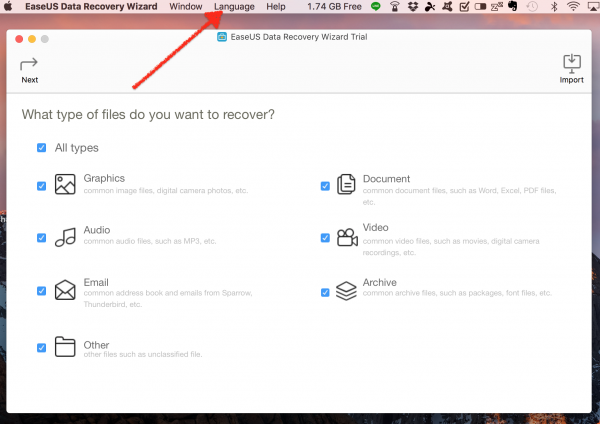Uncheck the All types checkbox
This screenshot has height=424, width=600.
41,148
